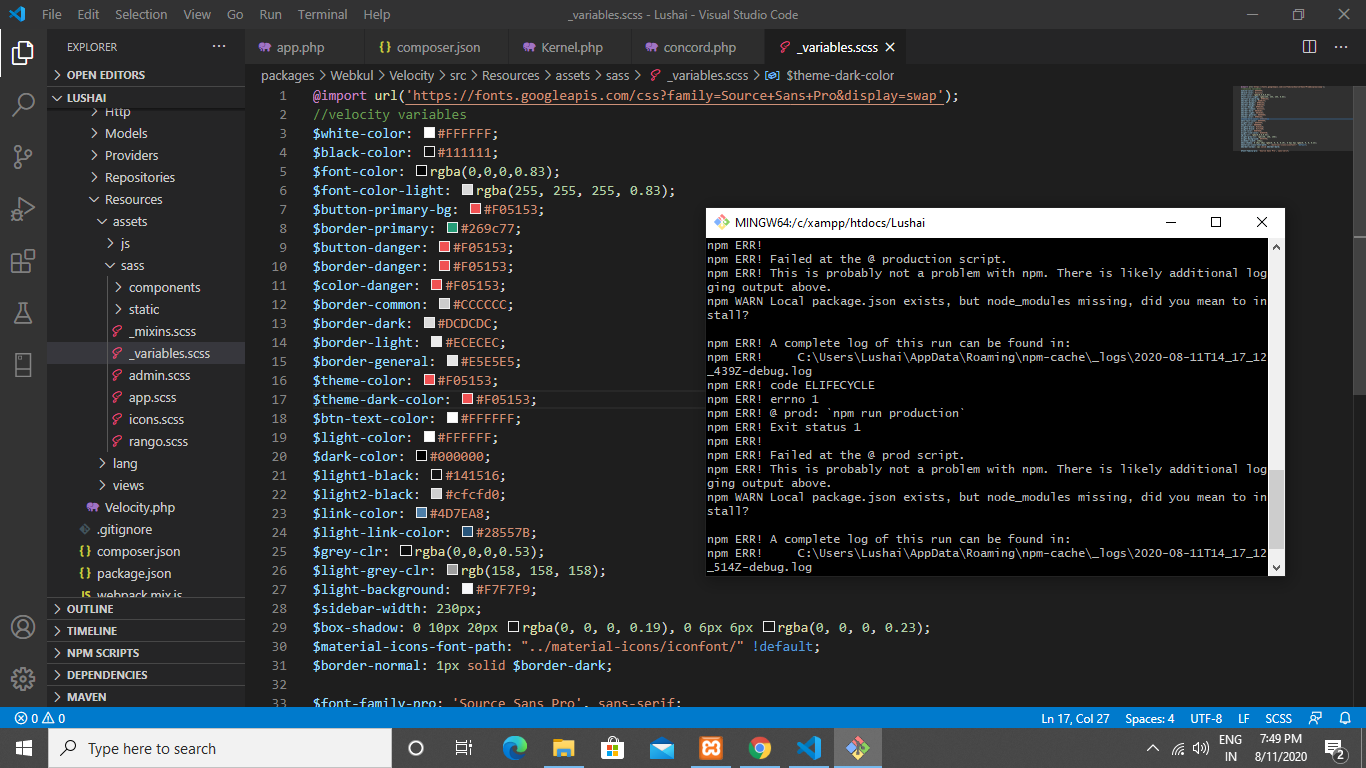Image resolution: width=1366 pixels, height=768 pixels.
Task: Click the $link-color blue swatch
Action: 421,514
